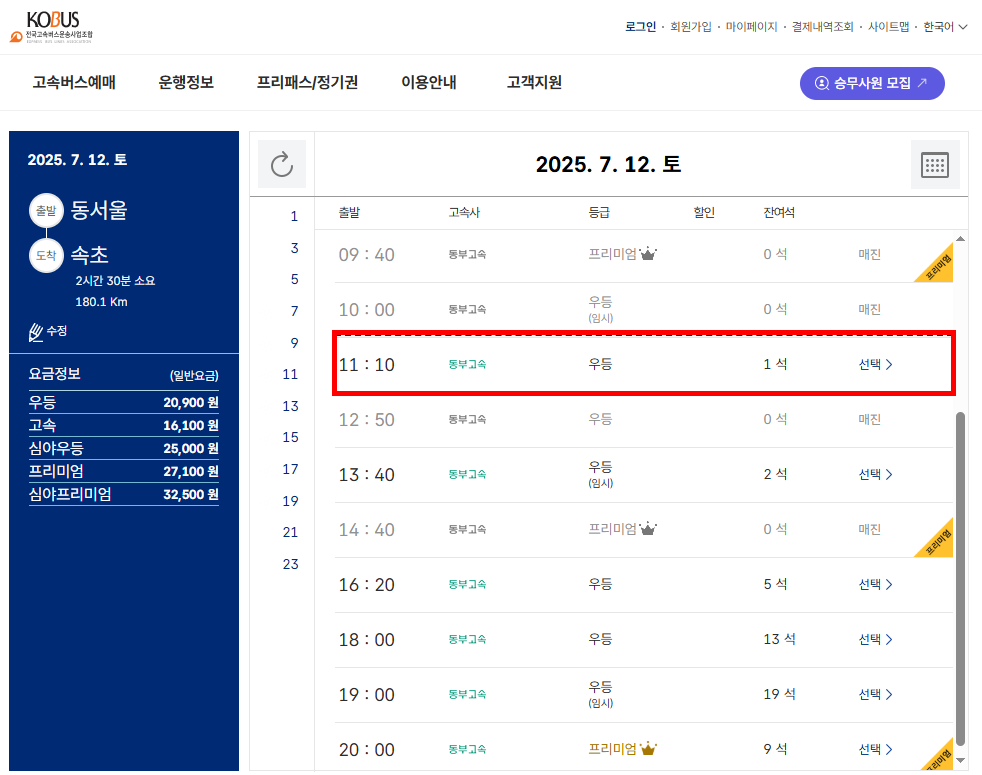Select the 11:10 우등 bus

(876, 364)
